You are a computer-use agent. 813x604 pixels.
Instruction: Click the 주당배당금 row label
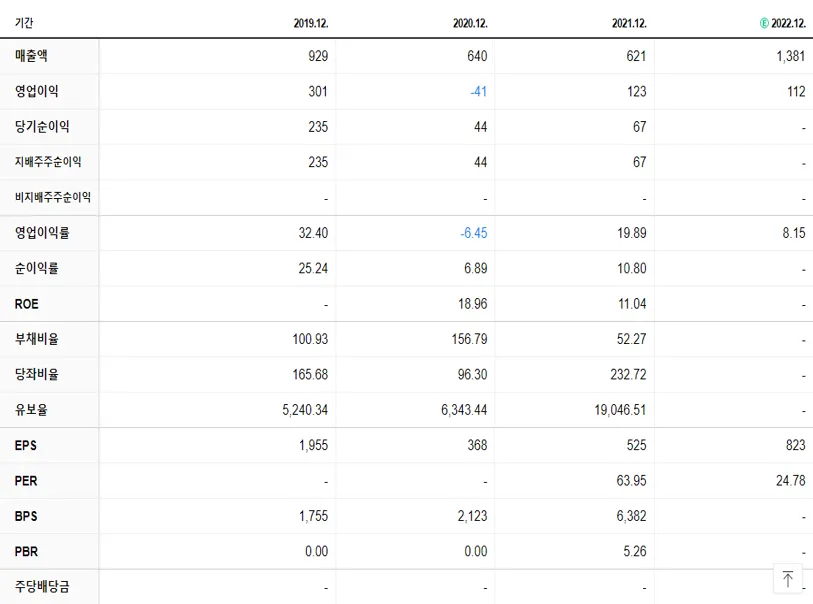tap(42, 586)
